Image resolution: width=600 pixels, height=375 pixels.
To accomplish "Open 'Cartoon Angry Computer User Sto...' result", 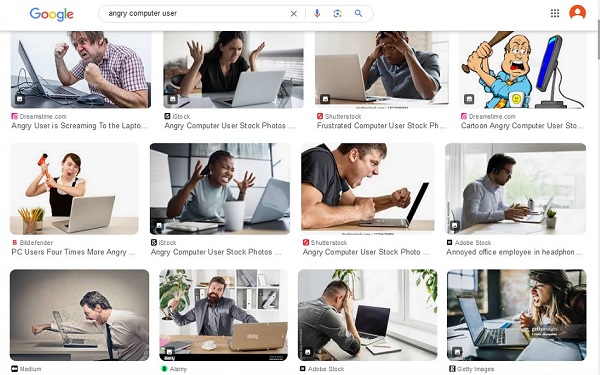I will pos(522,126).
